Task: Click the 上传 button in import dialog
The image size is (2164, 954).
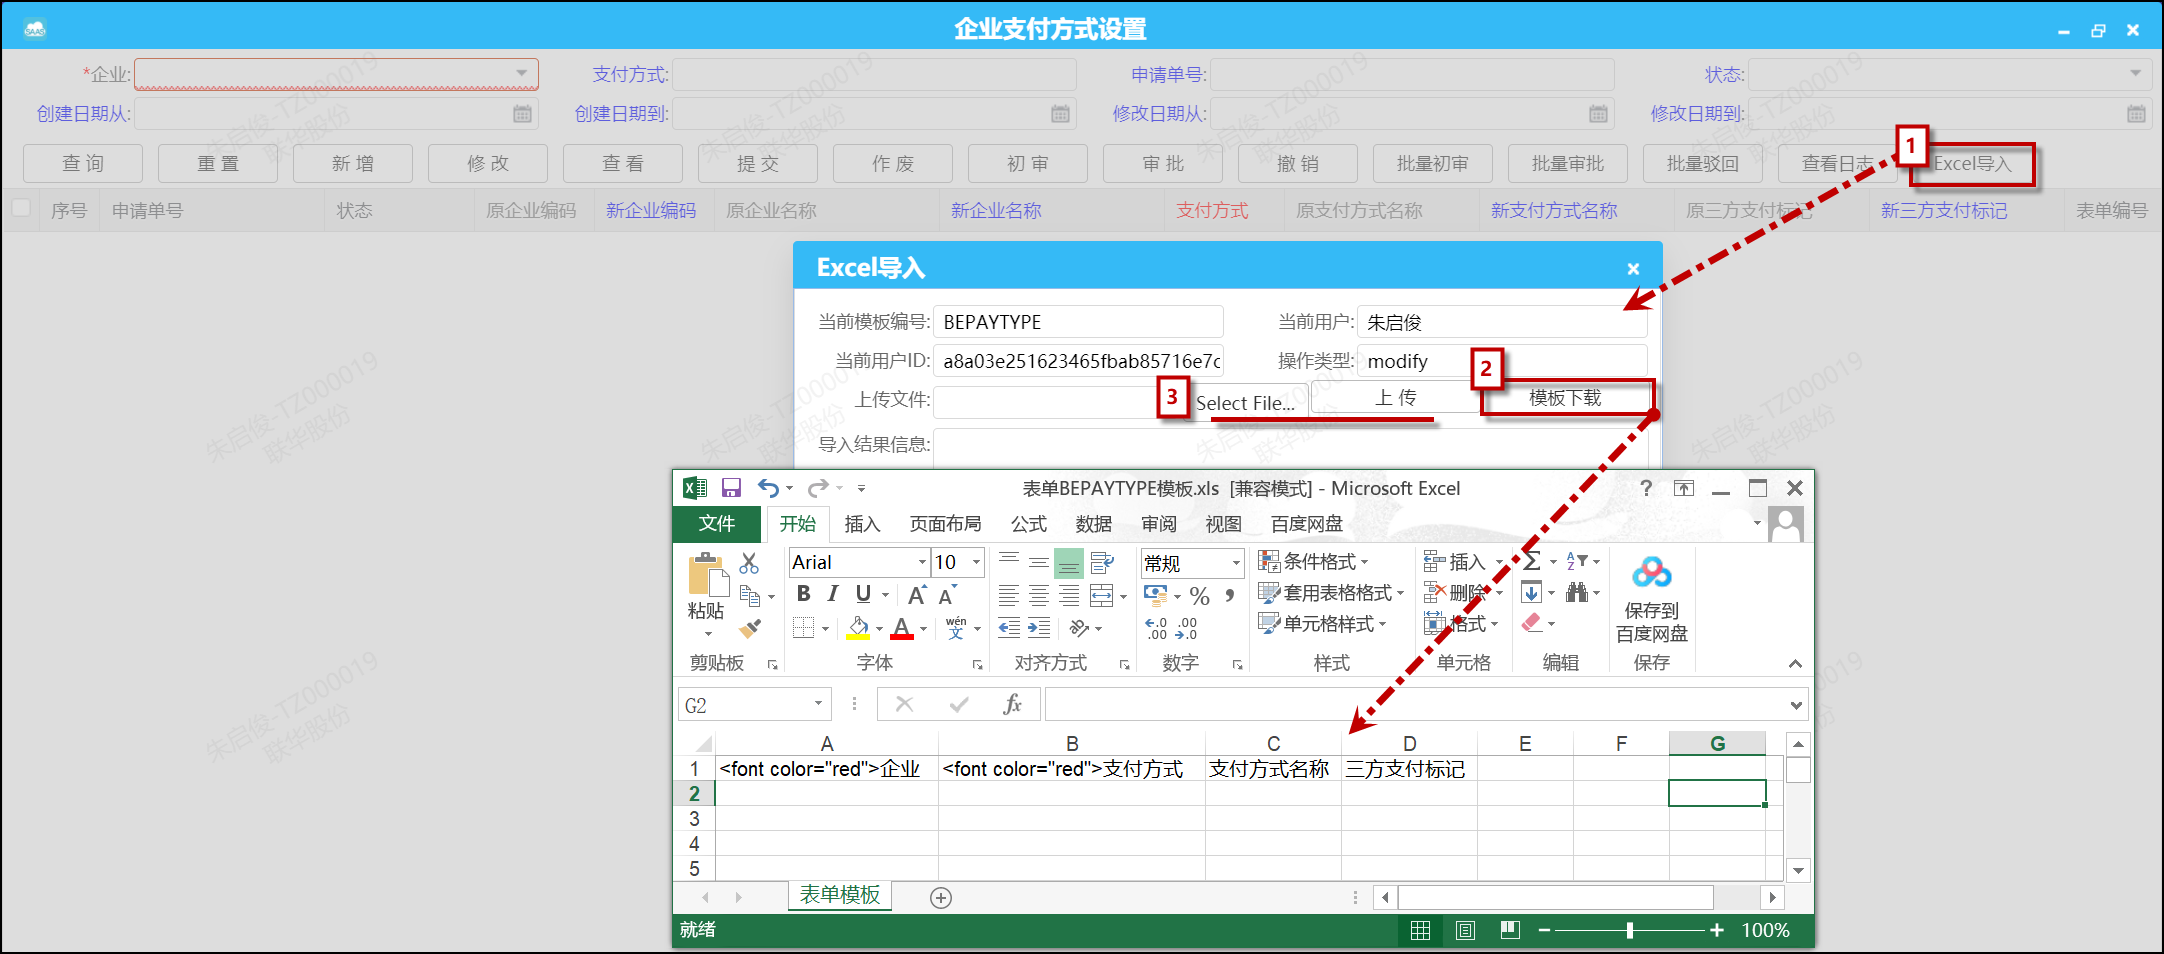Action: [1396, 398]
